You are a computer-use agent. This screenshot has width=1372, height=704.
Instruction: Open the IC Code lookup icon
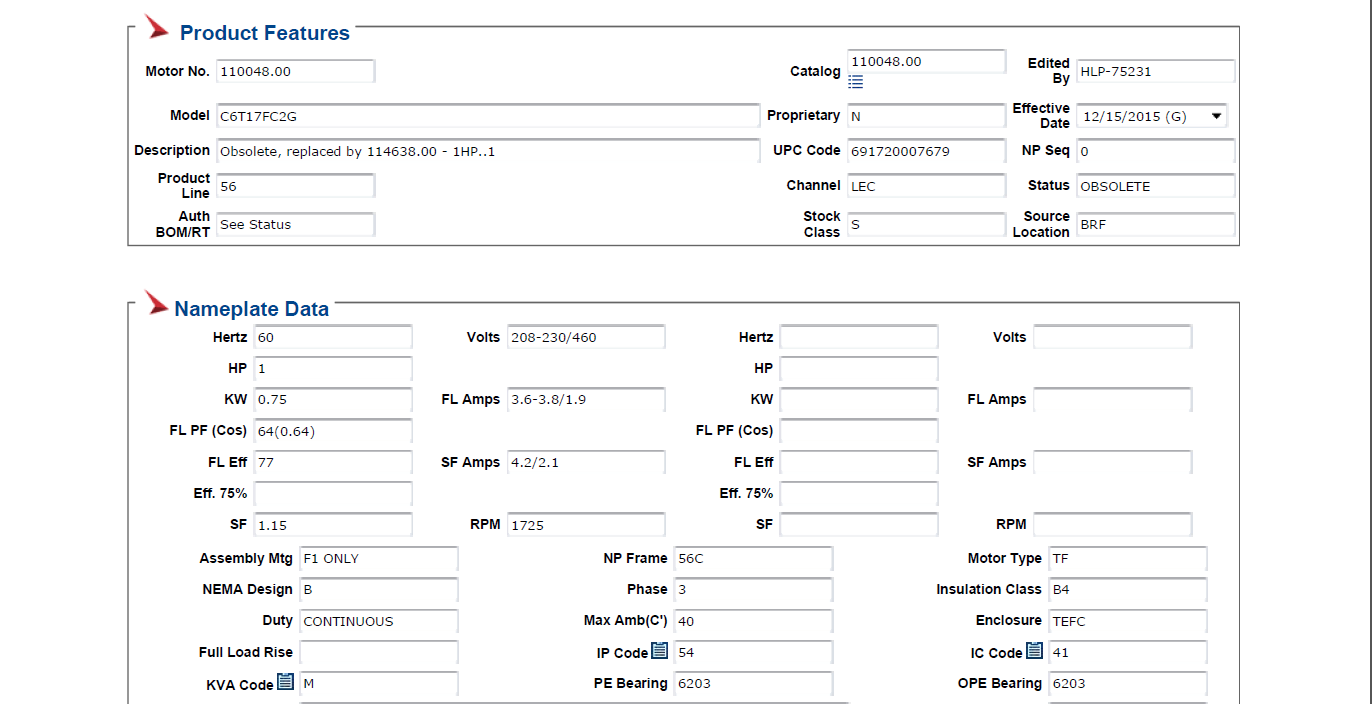click(1034, 651)
